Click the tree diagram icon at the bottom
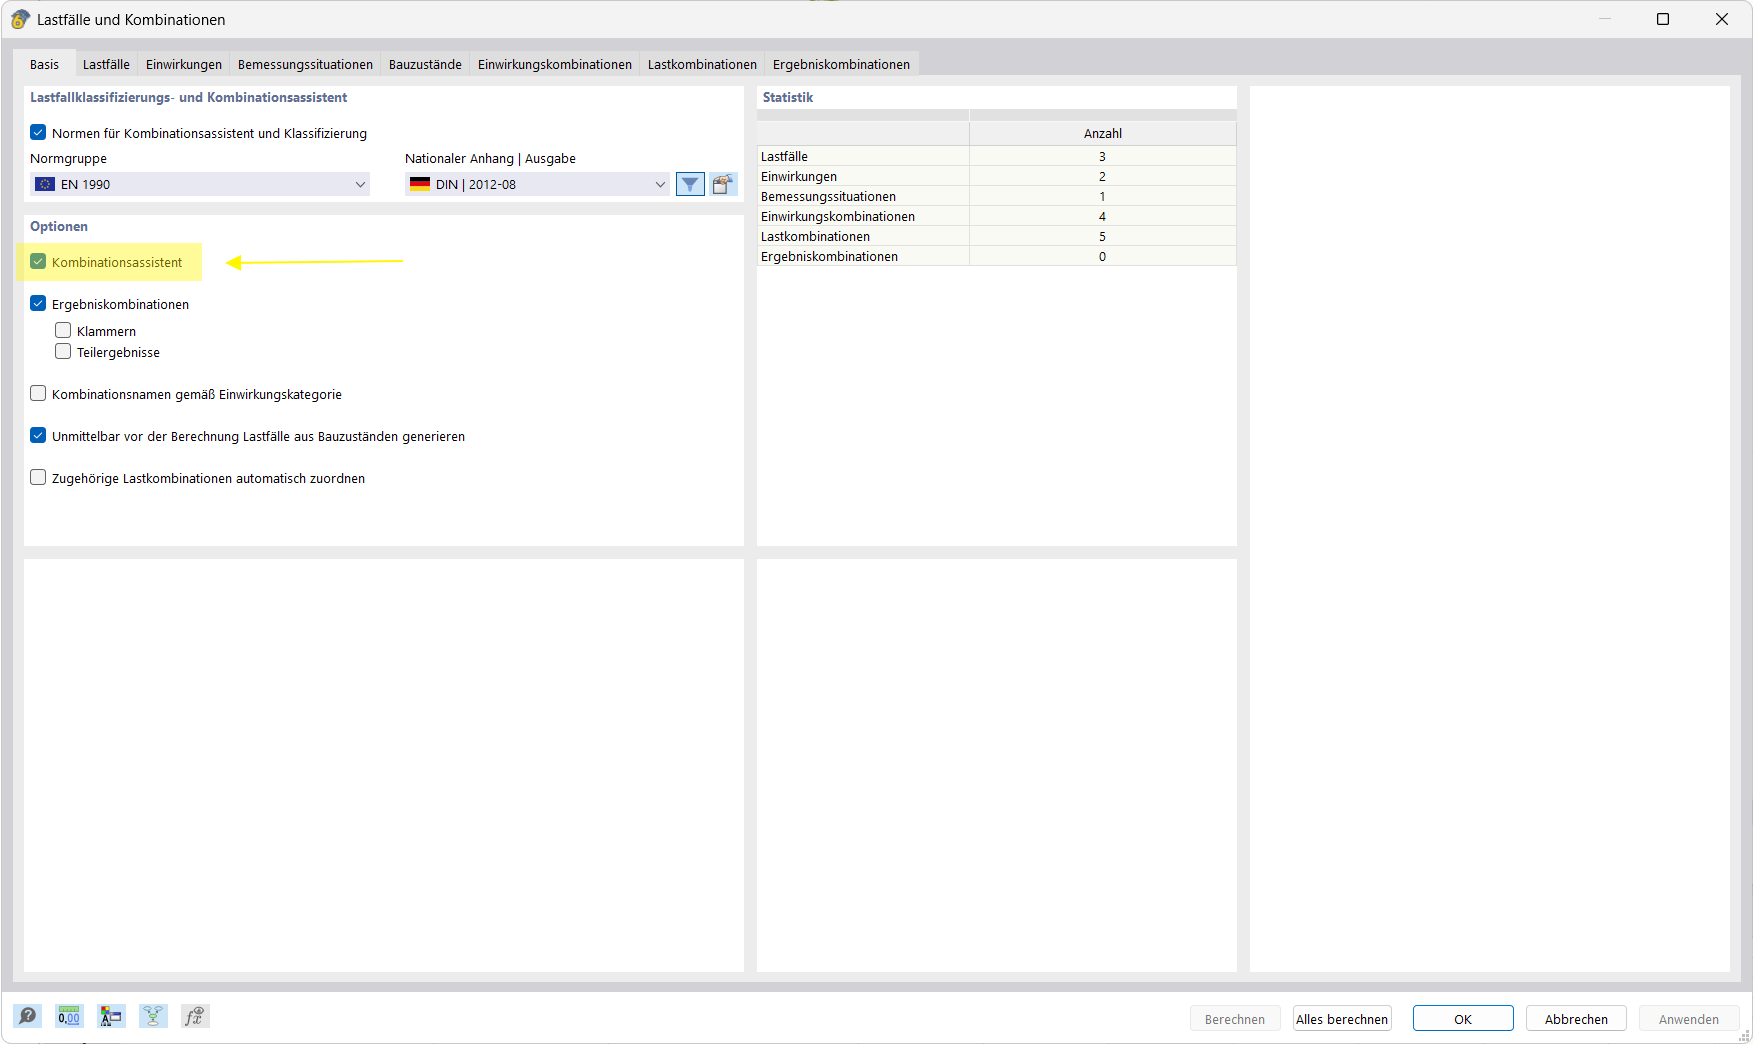The width and height of the screenshot is (1753, 1044). [153, 1016]
